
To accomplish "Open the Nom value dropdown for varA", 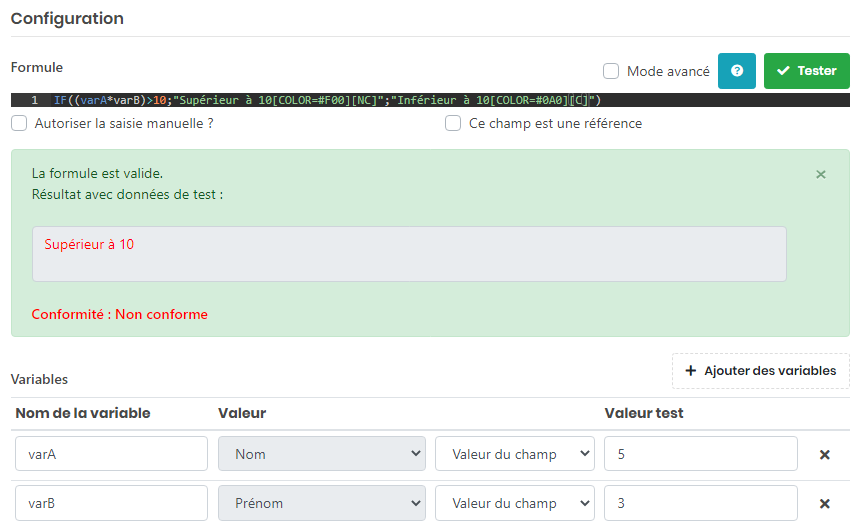I will pyautogui.click(x=322, y=454).
